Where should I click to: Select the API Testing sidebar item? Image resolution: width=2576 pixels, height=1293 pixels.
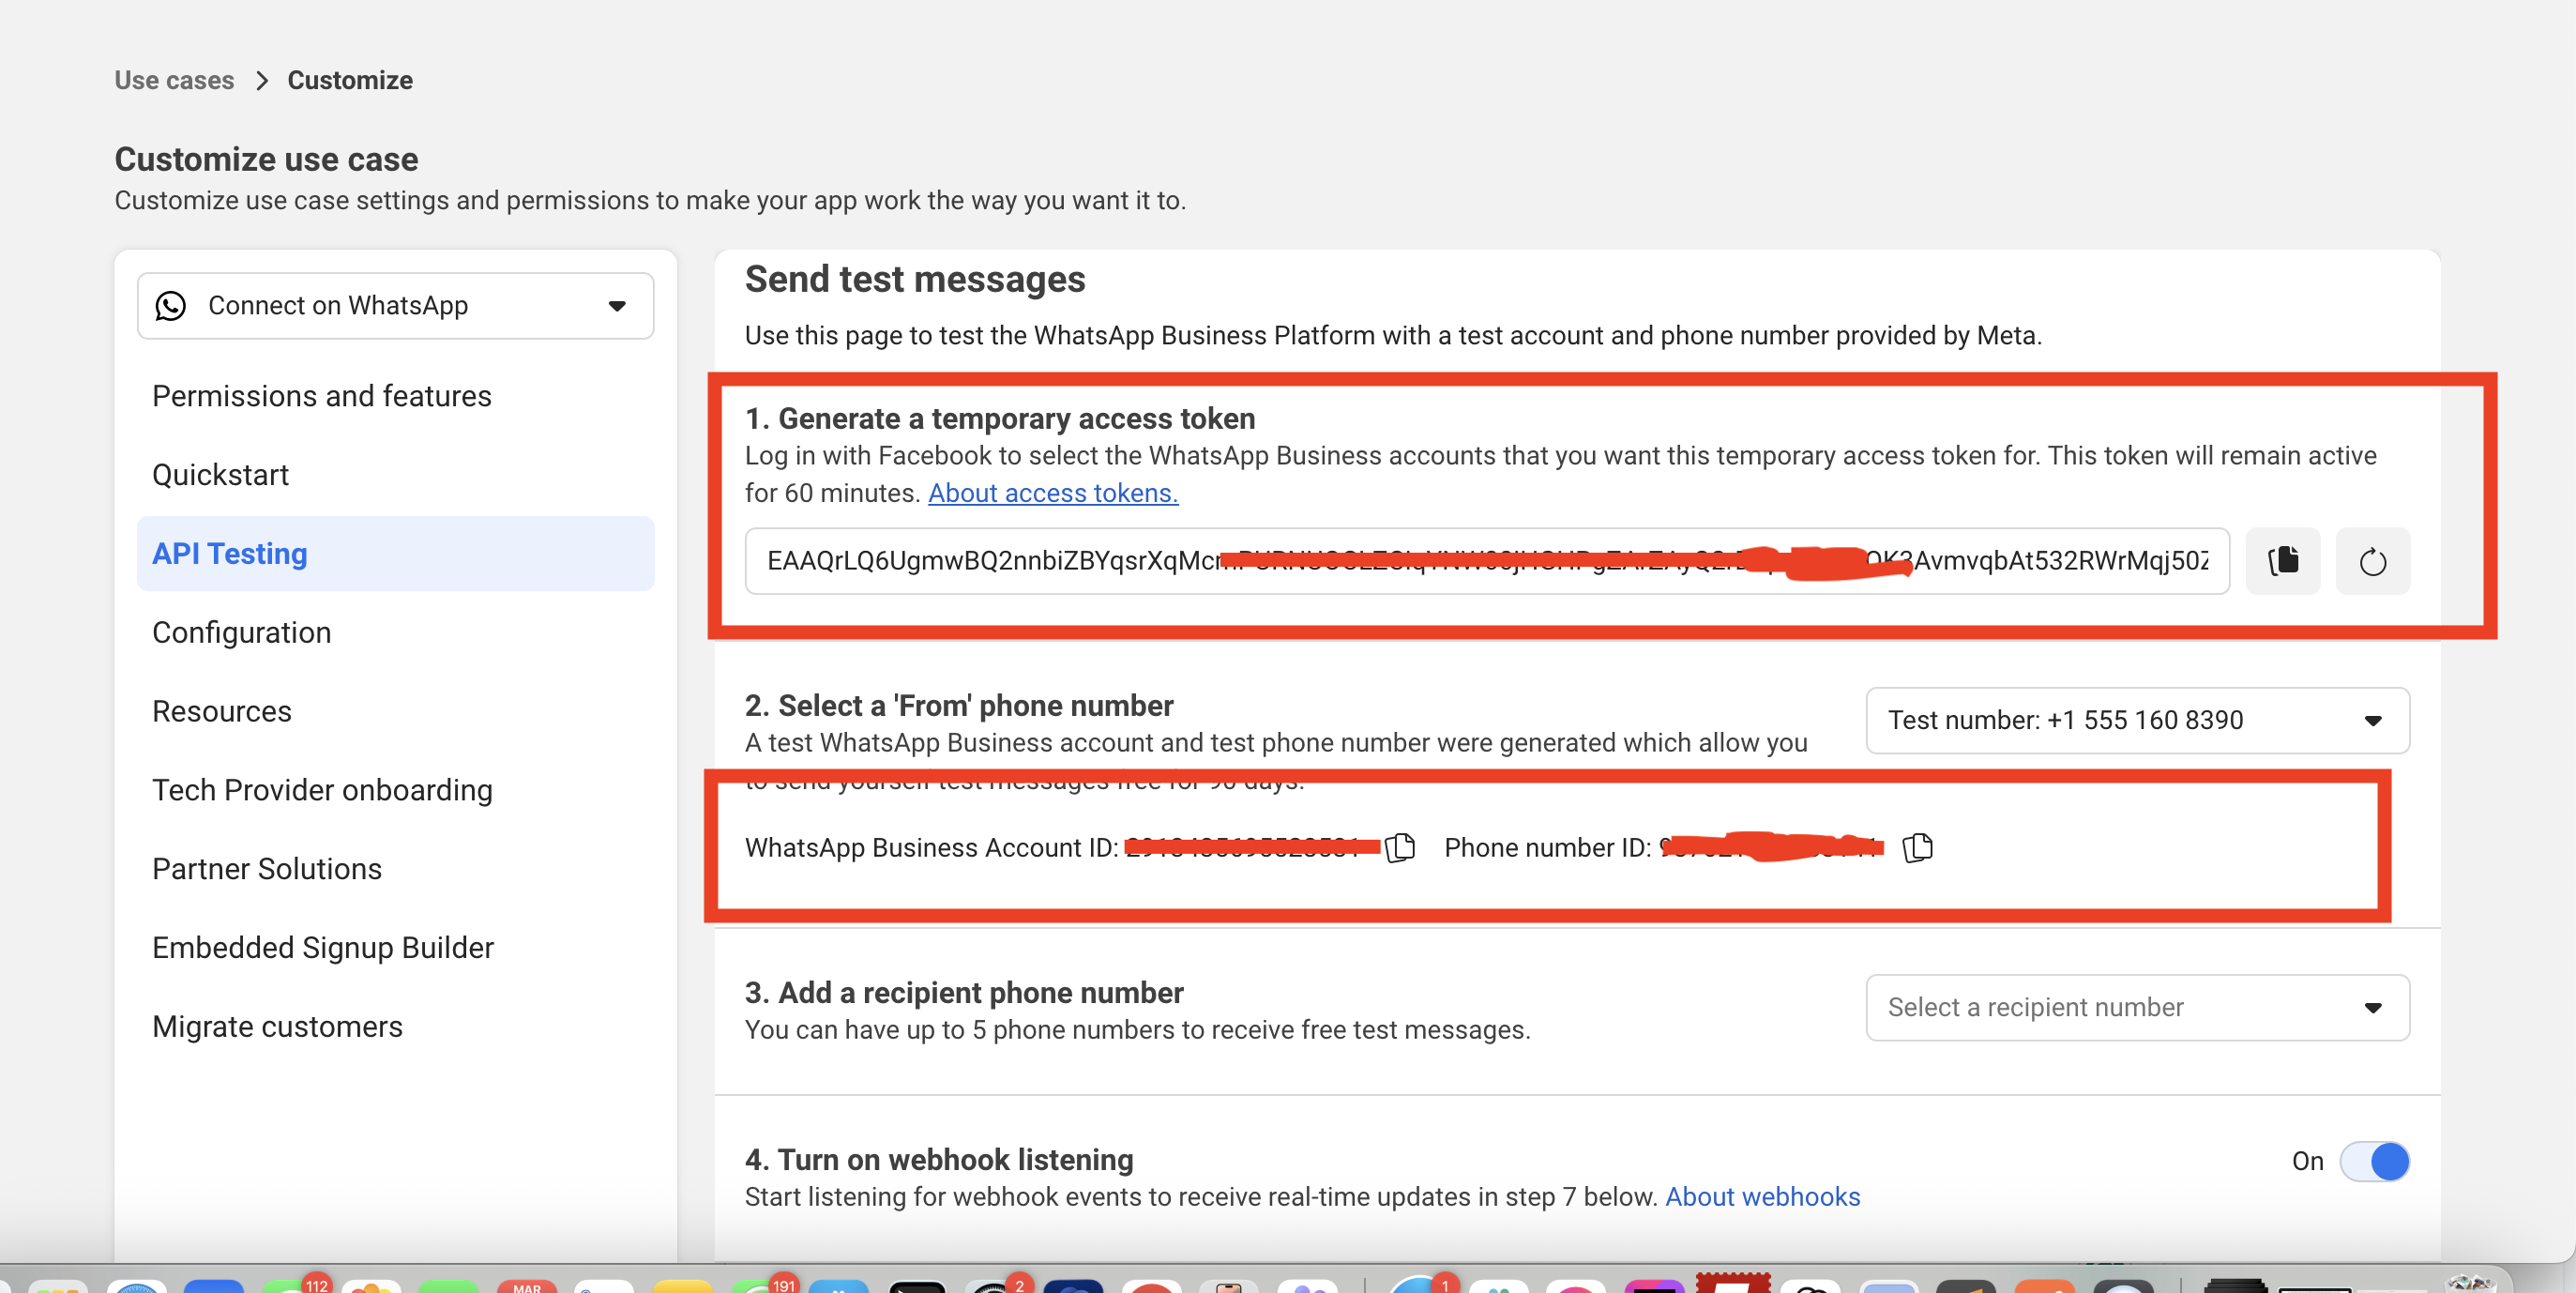396,554
